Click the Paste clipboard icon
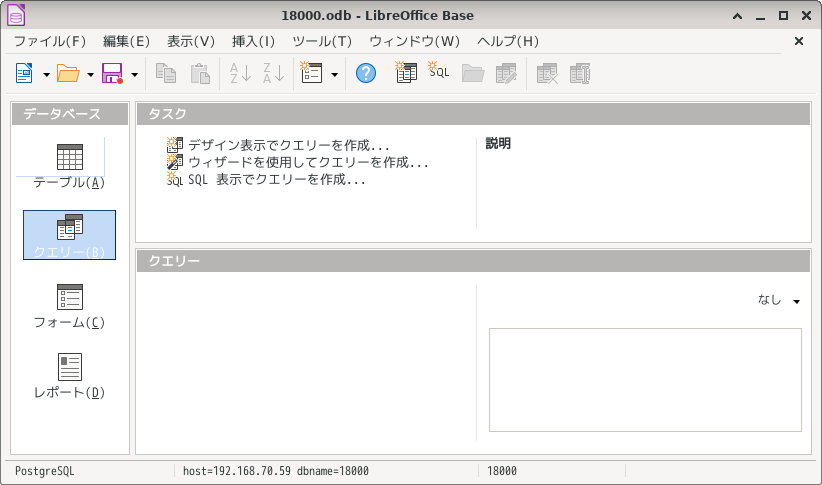 click(200, 73)
